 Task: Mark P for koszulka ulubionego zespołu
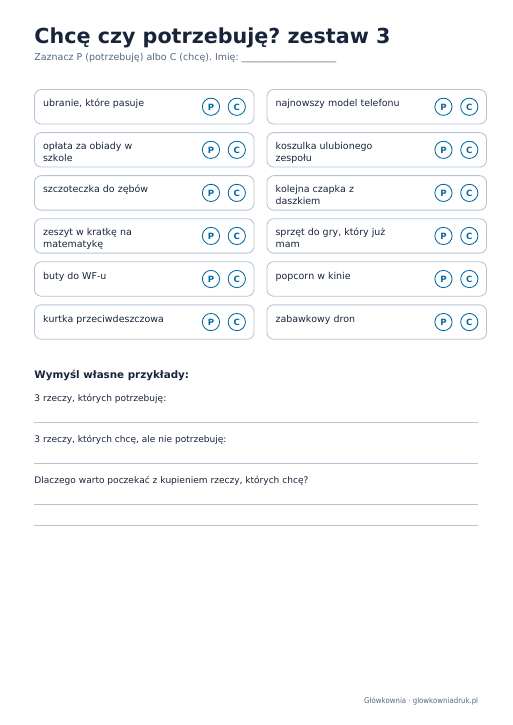click(443, 150)
